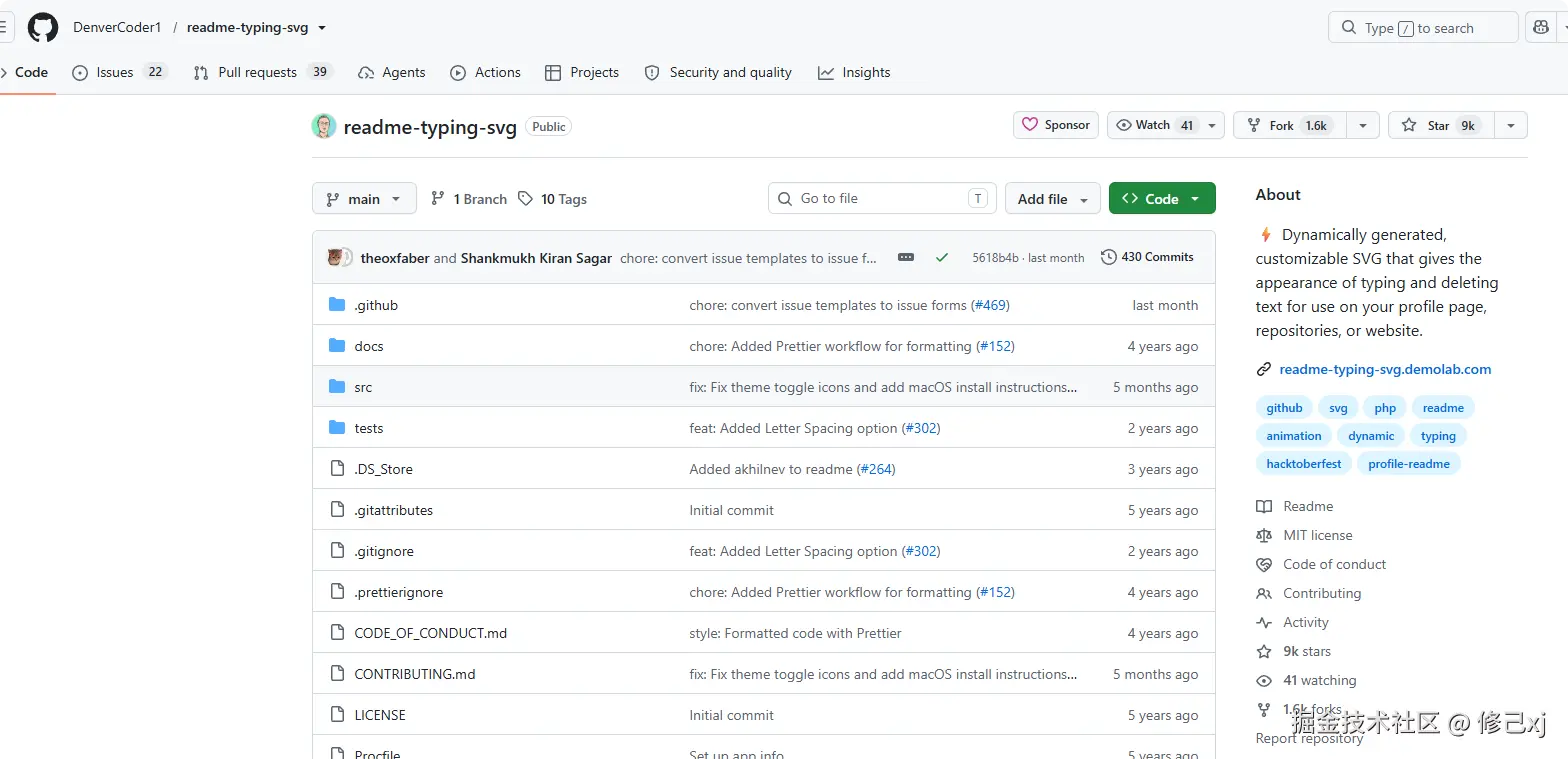Select the .DS_Store file icon

click(337, 469)
